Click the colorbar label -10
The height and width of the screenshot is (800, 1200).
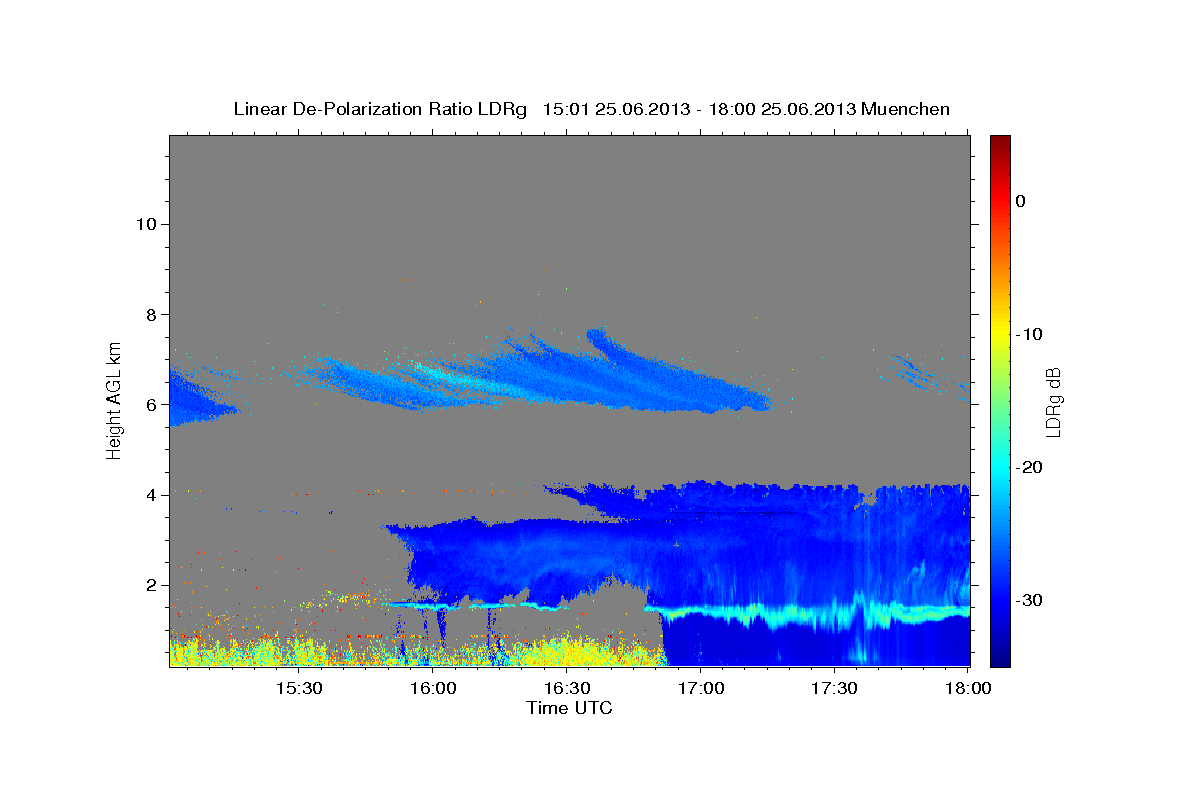(x=1029, y=334)
